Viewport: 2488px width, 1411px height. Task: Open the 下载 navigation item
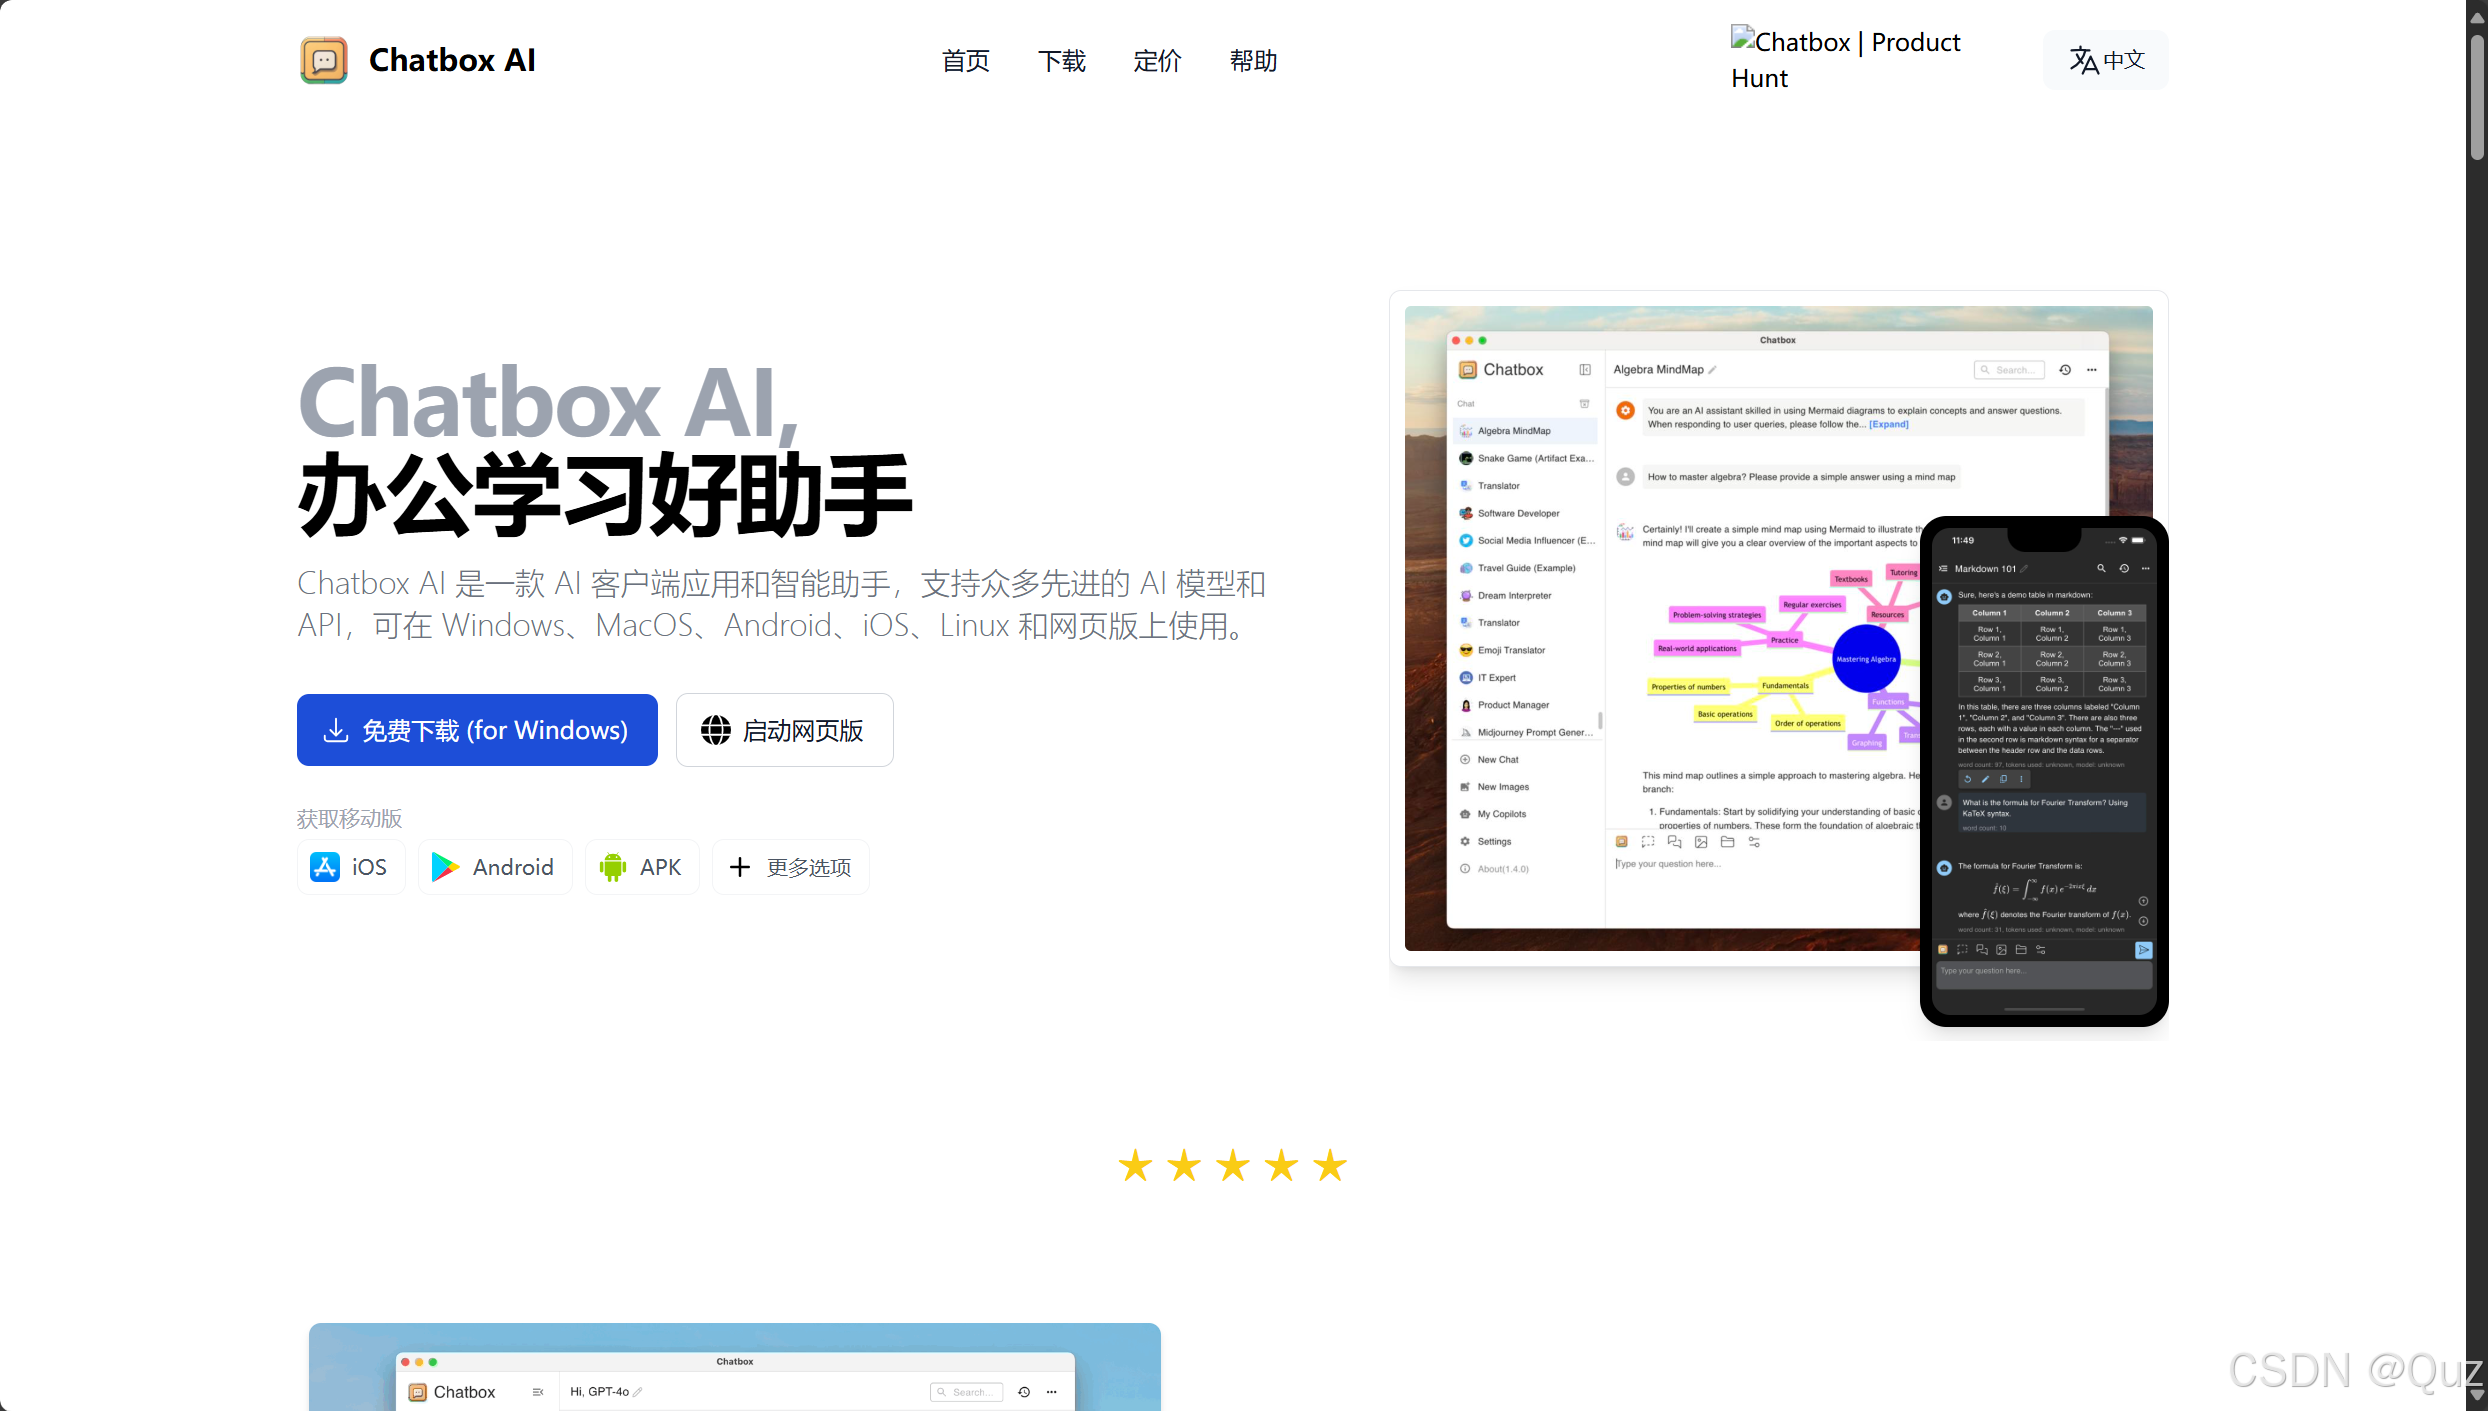click(1061, 61)
